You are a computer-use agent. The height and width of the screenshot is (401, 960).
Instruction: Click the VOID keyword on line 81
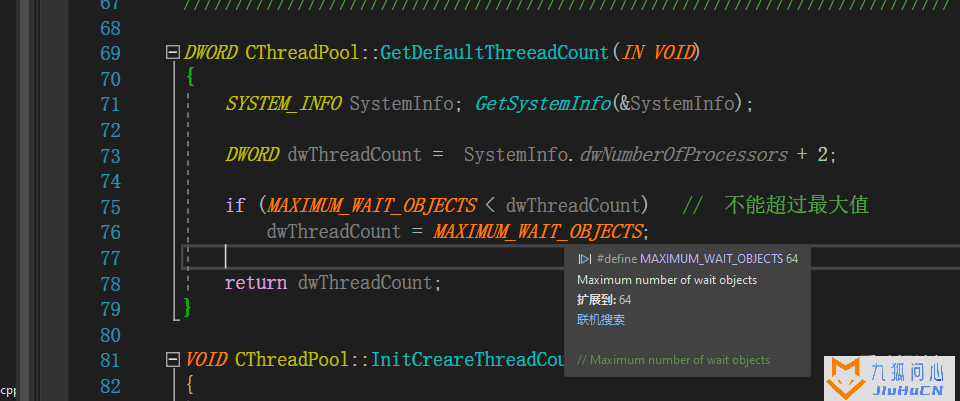206,359
